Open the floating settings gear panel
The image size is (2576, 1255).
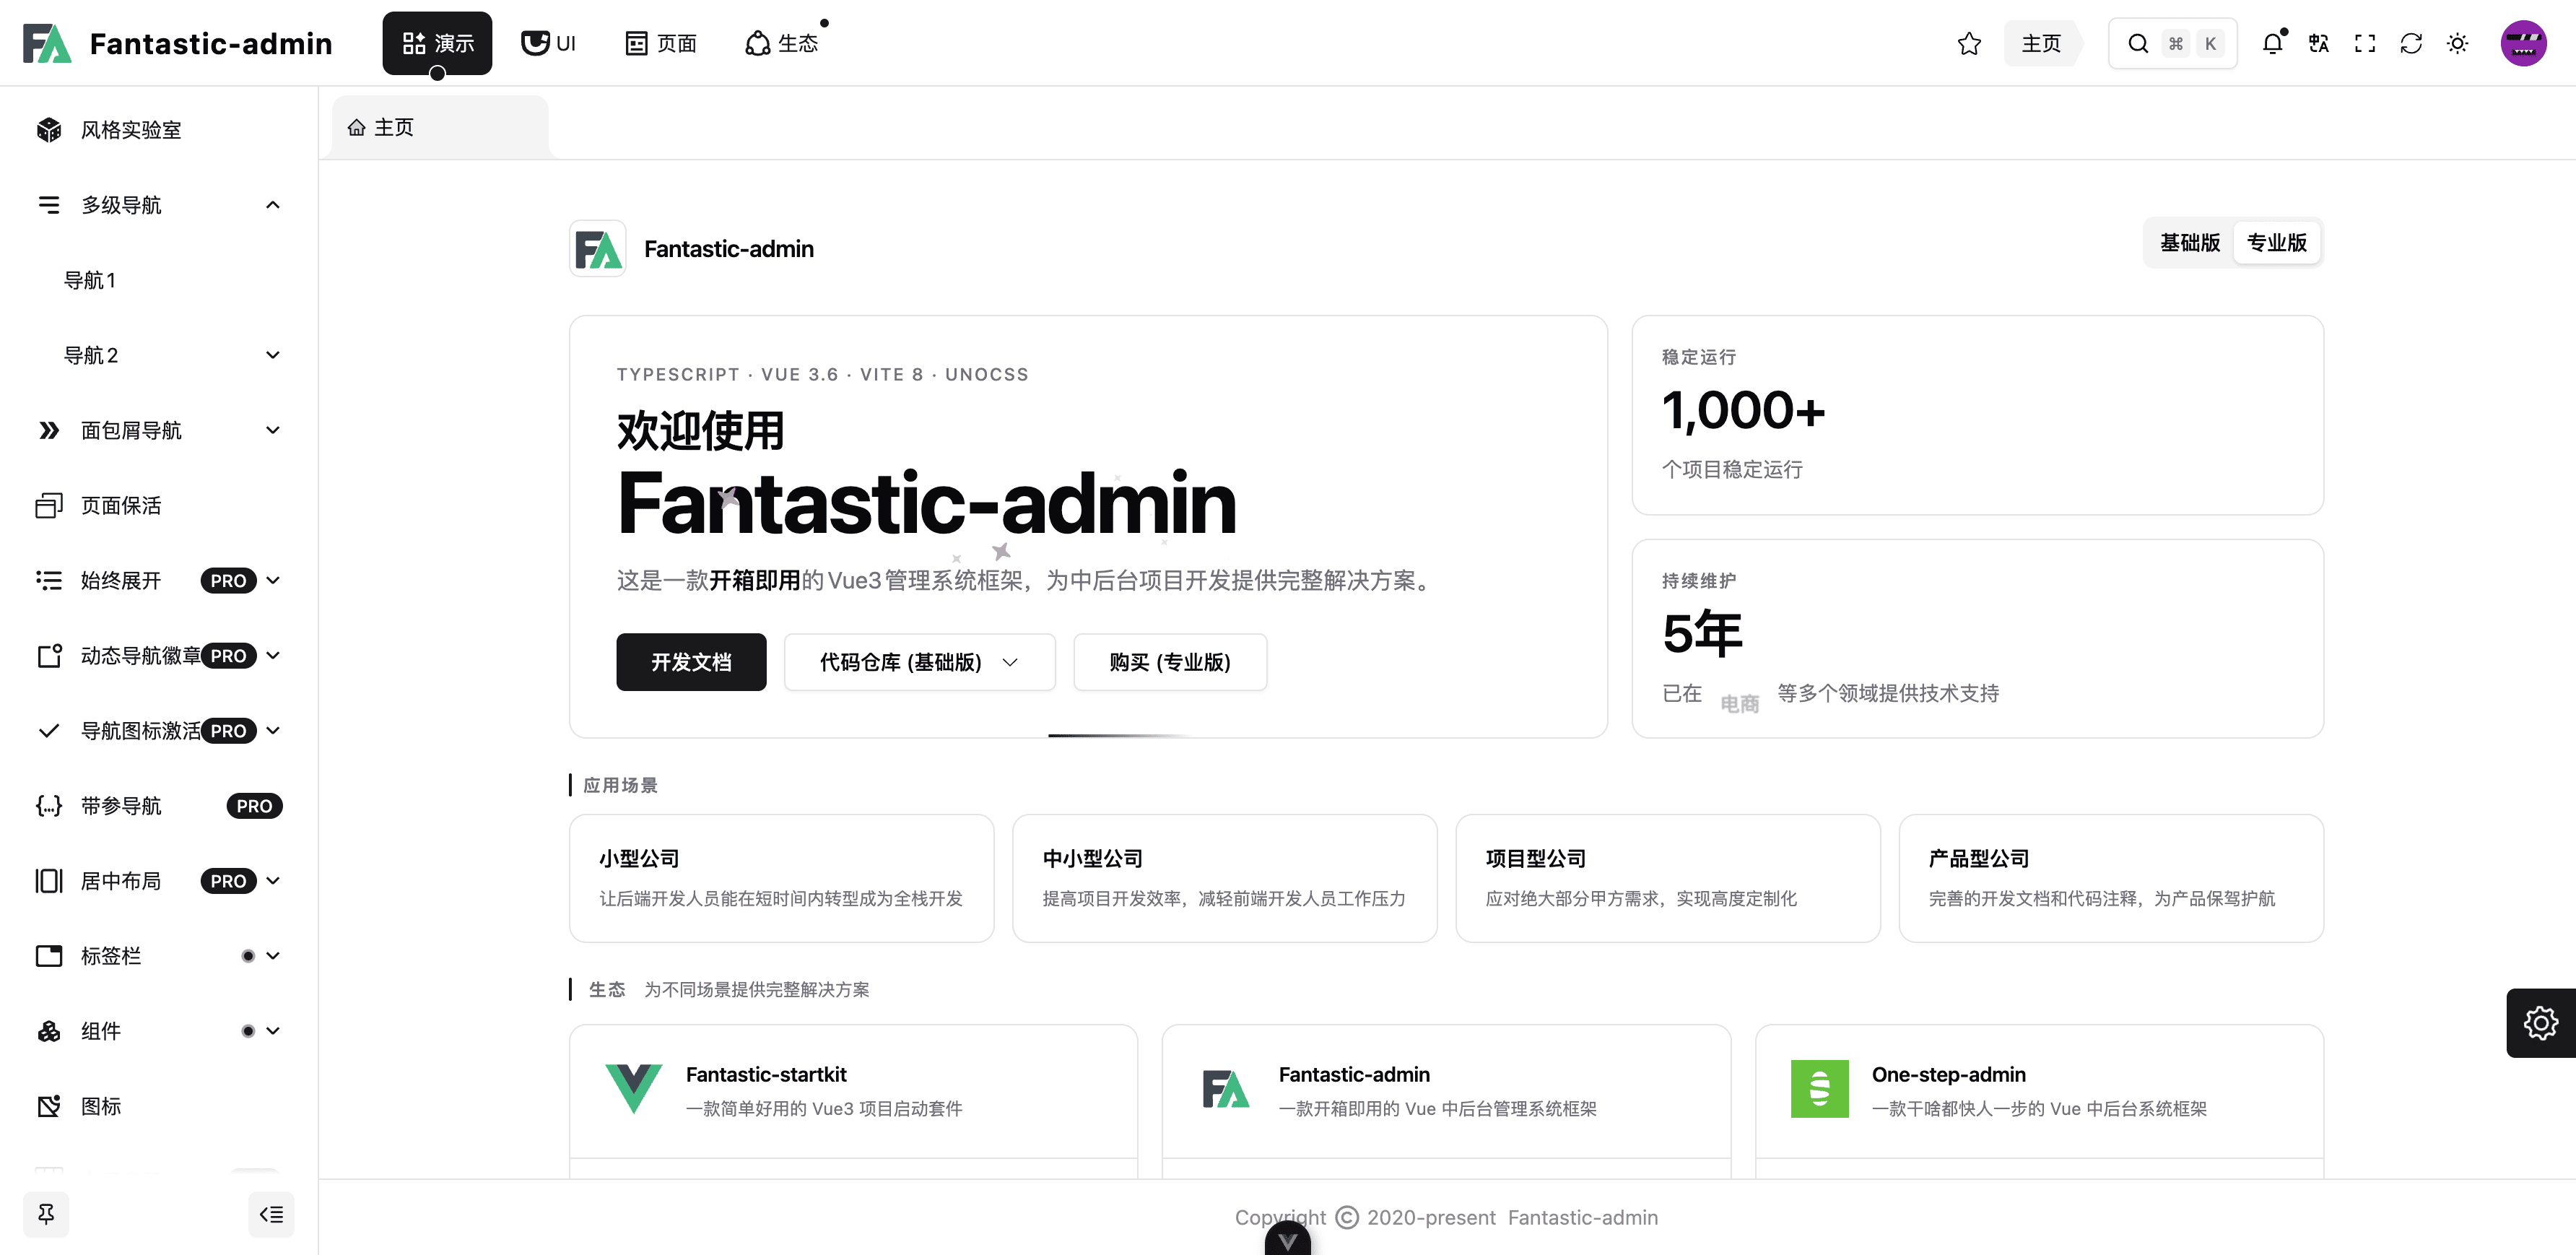point(2540,1023)
